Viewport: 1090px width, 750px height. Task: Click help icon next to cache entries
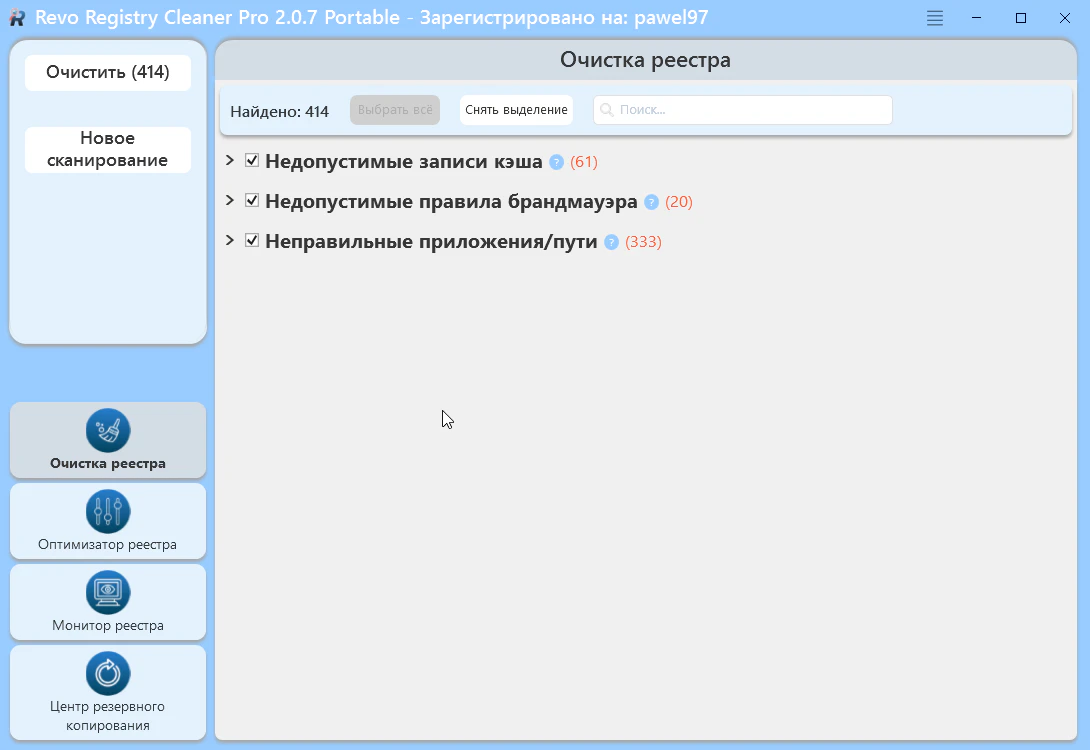click(x=557, y=162)
